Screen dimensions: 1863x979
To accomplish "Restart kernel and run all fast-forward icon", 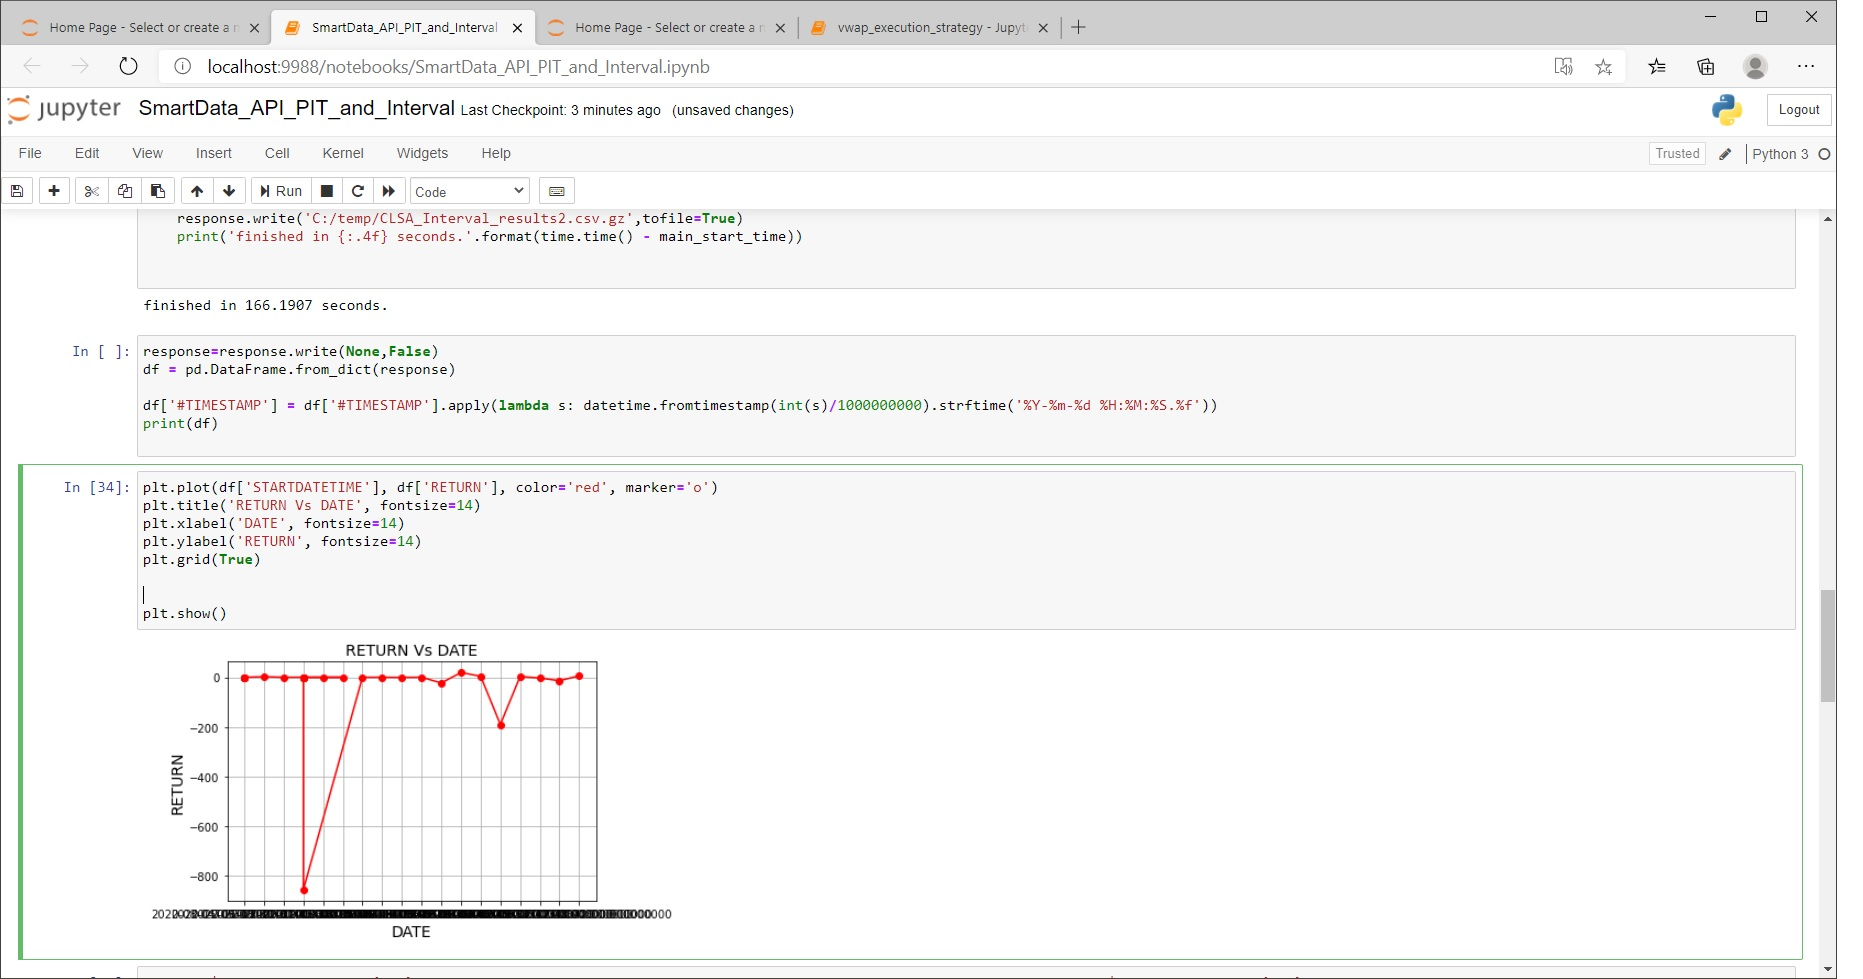I will click(389, 191).
